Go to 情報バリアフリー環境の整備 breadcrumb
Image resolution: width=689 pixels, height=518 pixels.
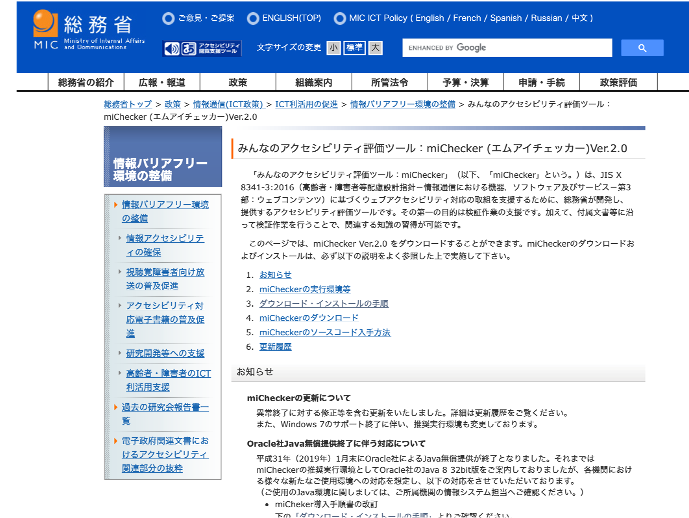(403, 104)
